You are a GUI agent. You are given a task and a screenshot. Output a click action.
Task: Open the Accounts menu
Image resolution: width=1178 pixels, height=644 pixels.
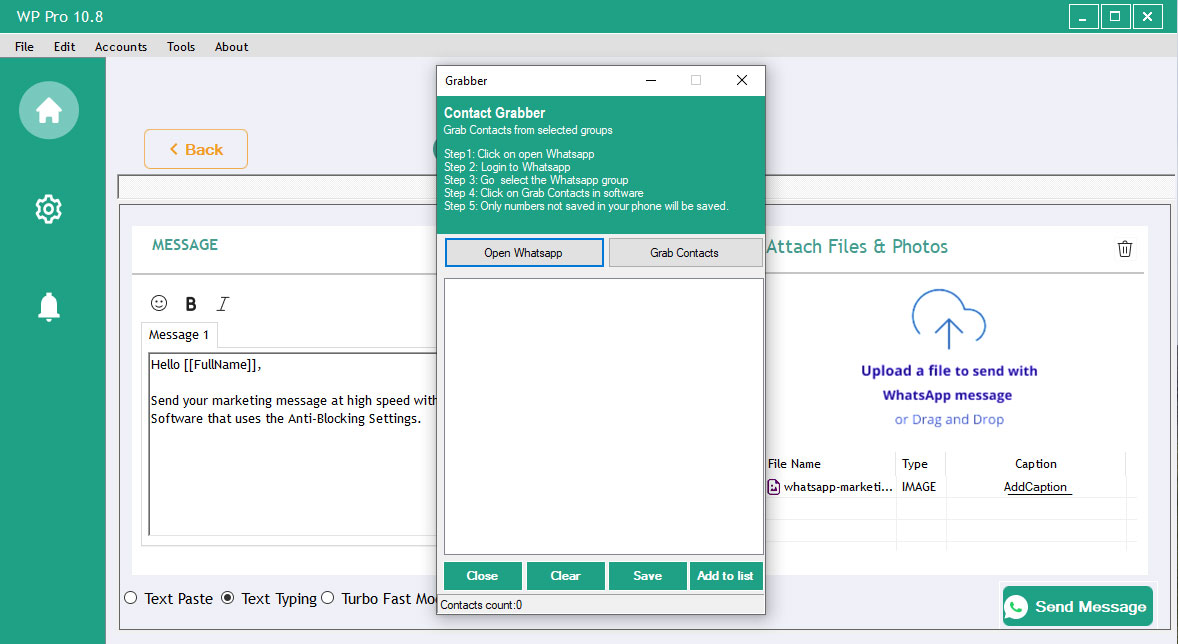tap(121, 47)
